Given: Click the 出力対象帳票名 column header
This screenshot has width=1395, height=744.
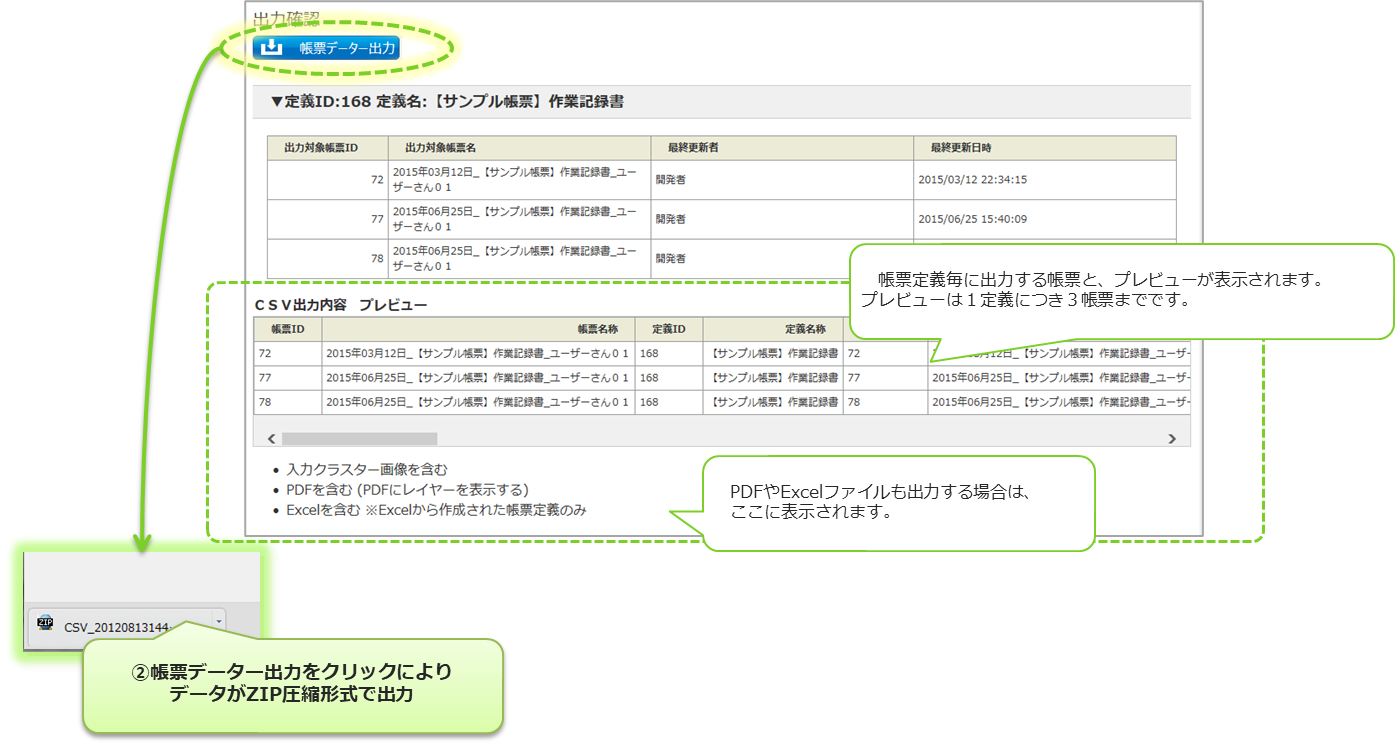Looking at the screenshot, I should pyautogui.click(x=440, y=148).
